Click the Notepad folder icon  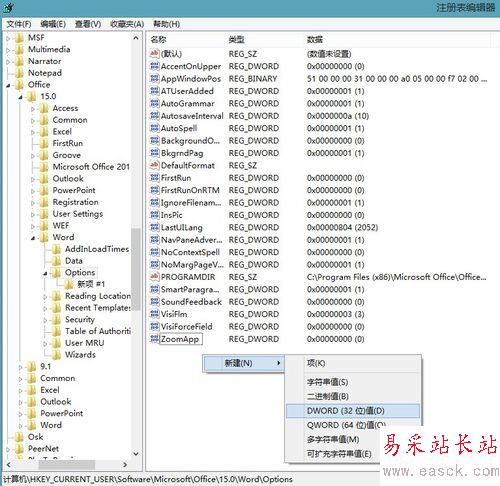point(19,73)
